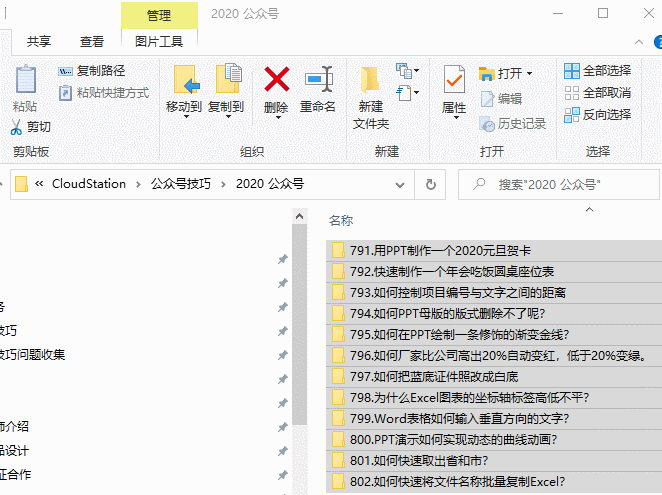
Task: Select folder 795.如何在PPT绘制一条修饰的渐变金线?
Action: pos(494,335)
